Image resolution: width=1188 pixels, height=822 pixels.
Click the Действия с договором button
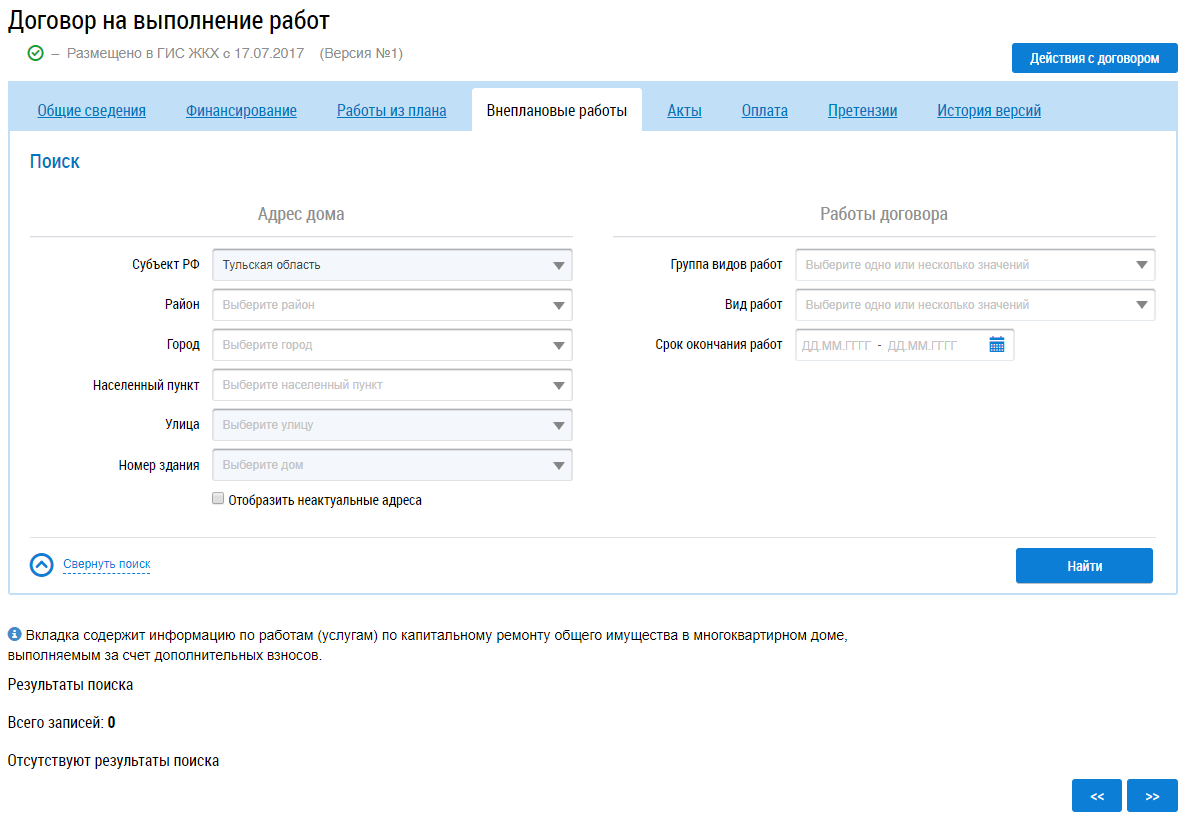click(x=1094, y=58)
